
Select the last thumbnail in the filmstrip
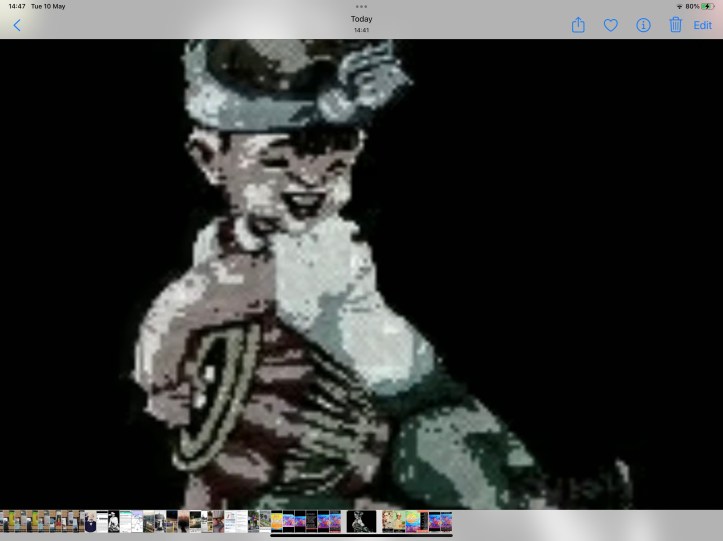click(447, 521)
